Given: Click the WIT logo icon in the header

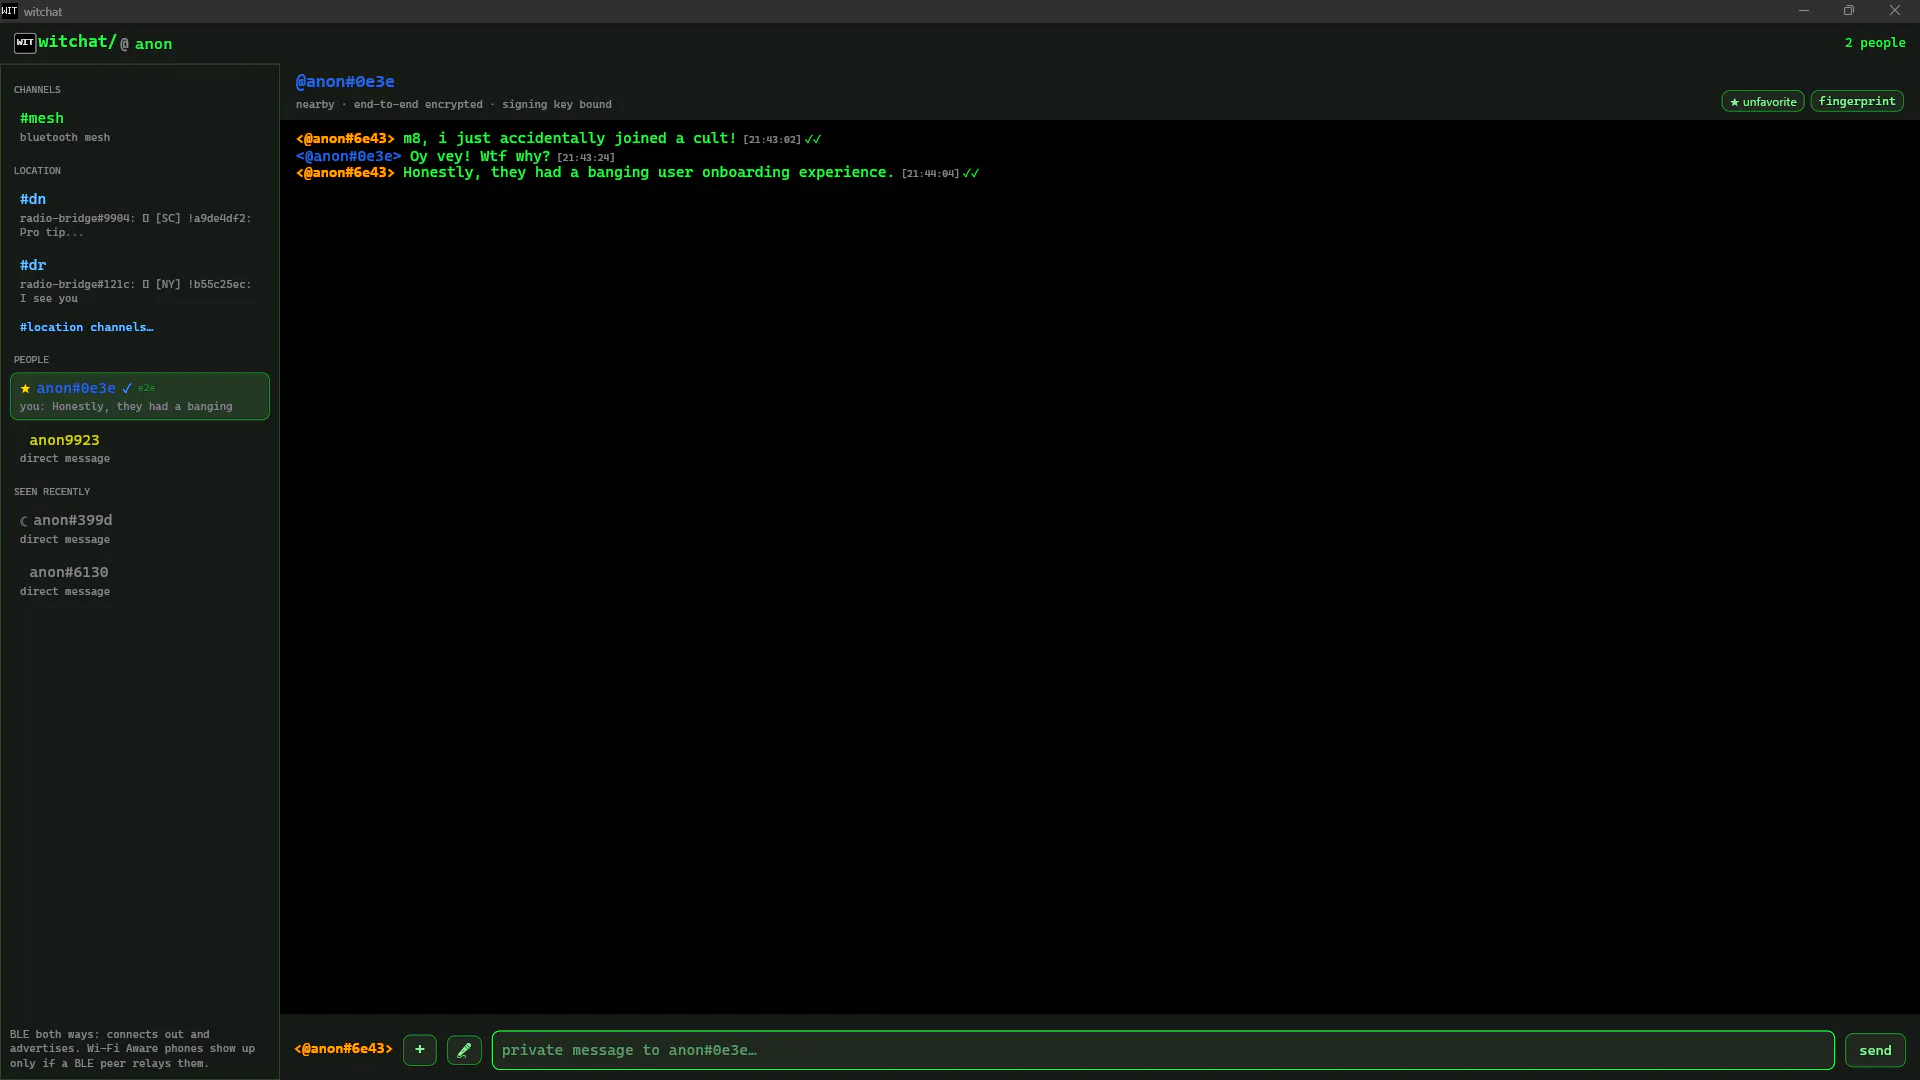Looking at the screenshot, I should coord(25,43).
